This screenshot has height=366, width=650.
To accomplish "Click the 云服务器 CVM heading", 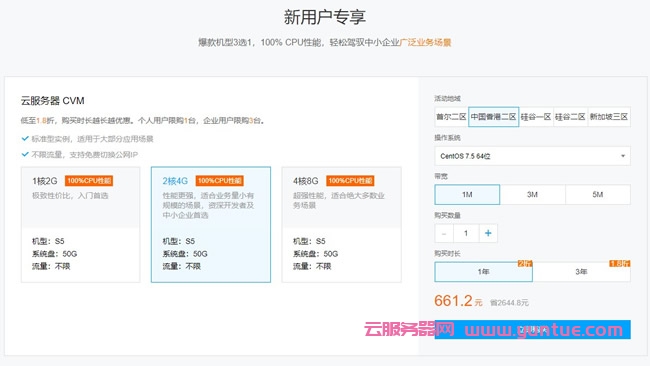I will pyautogui.click(x=53, y=101).
